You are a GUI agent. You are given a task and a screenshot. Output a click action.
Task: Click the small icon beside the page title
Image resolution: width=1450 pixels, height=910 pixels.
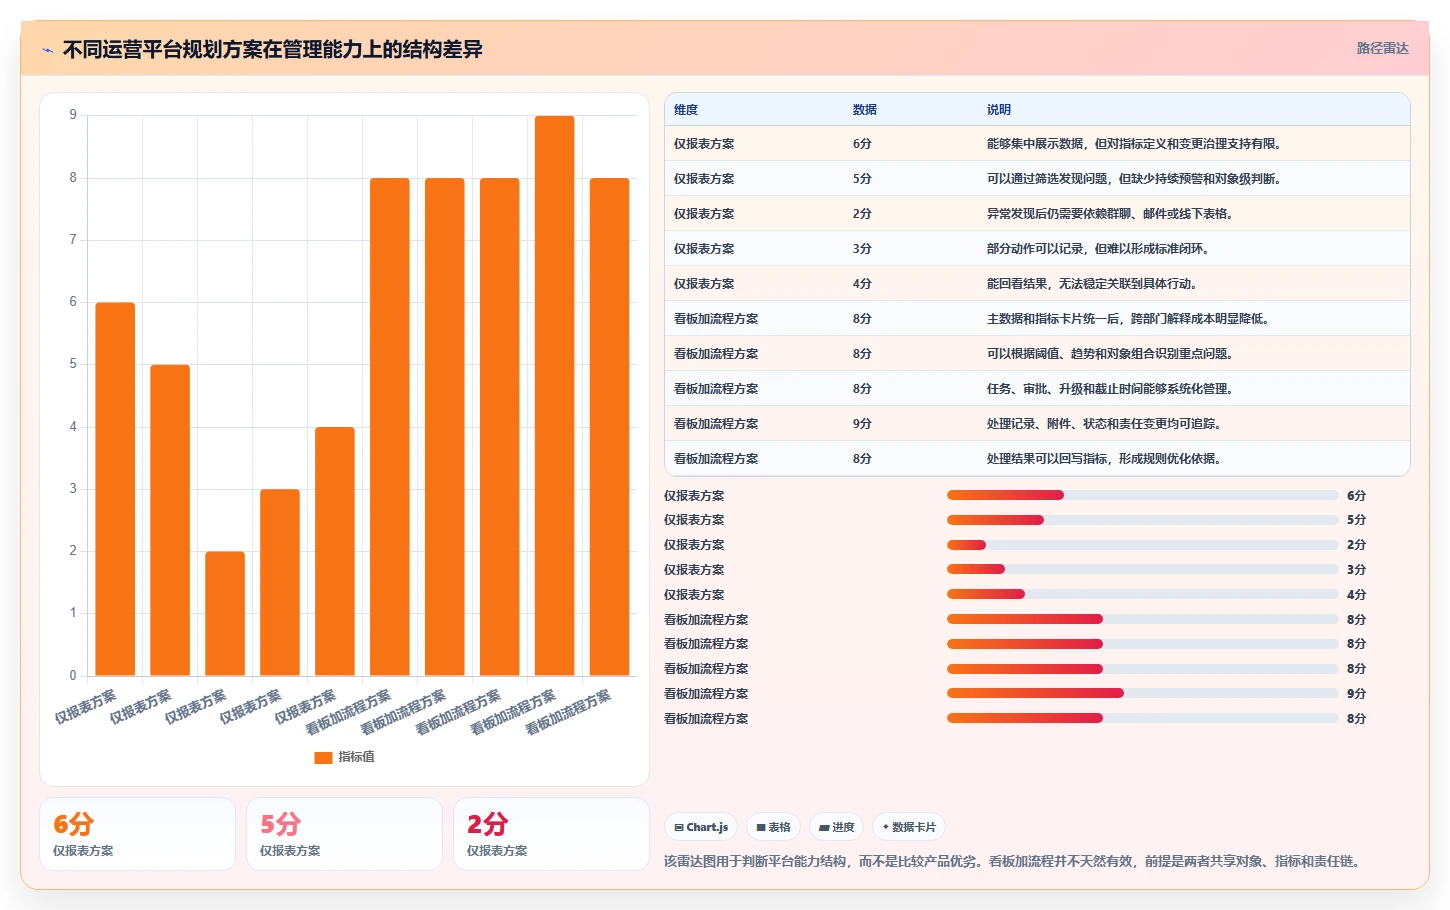[x=47, y=50]
